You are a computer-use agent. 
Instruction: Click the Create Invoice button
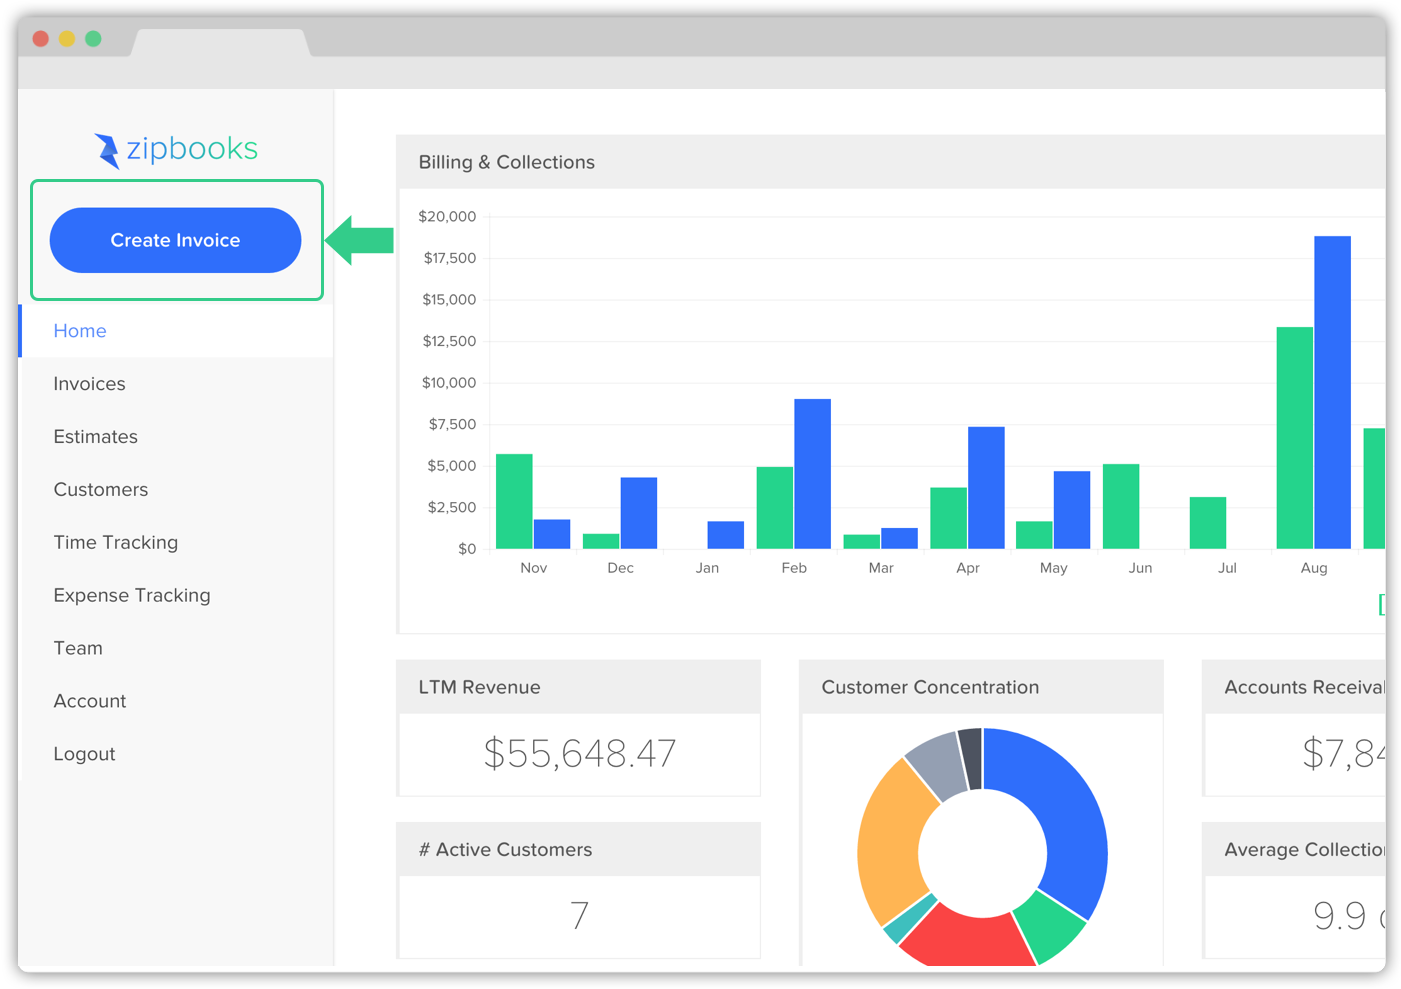(175, 240)
